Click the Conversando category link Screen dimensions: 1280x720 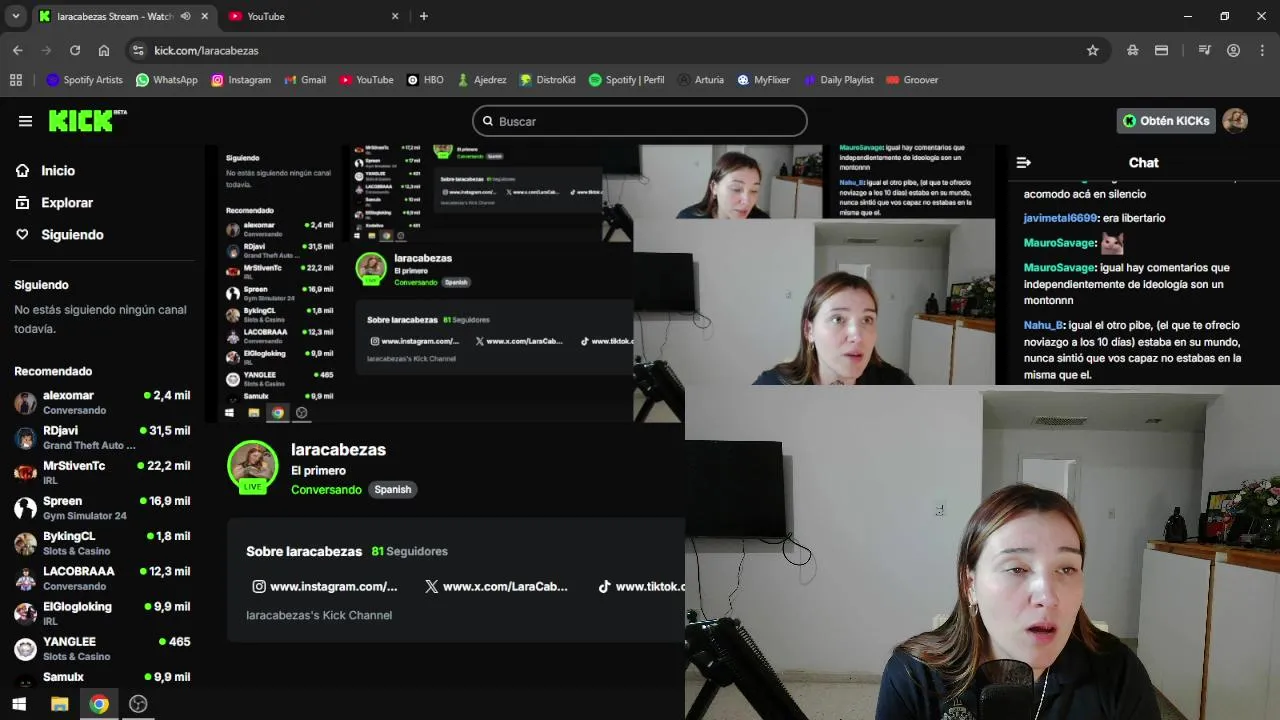point(326,490)
